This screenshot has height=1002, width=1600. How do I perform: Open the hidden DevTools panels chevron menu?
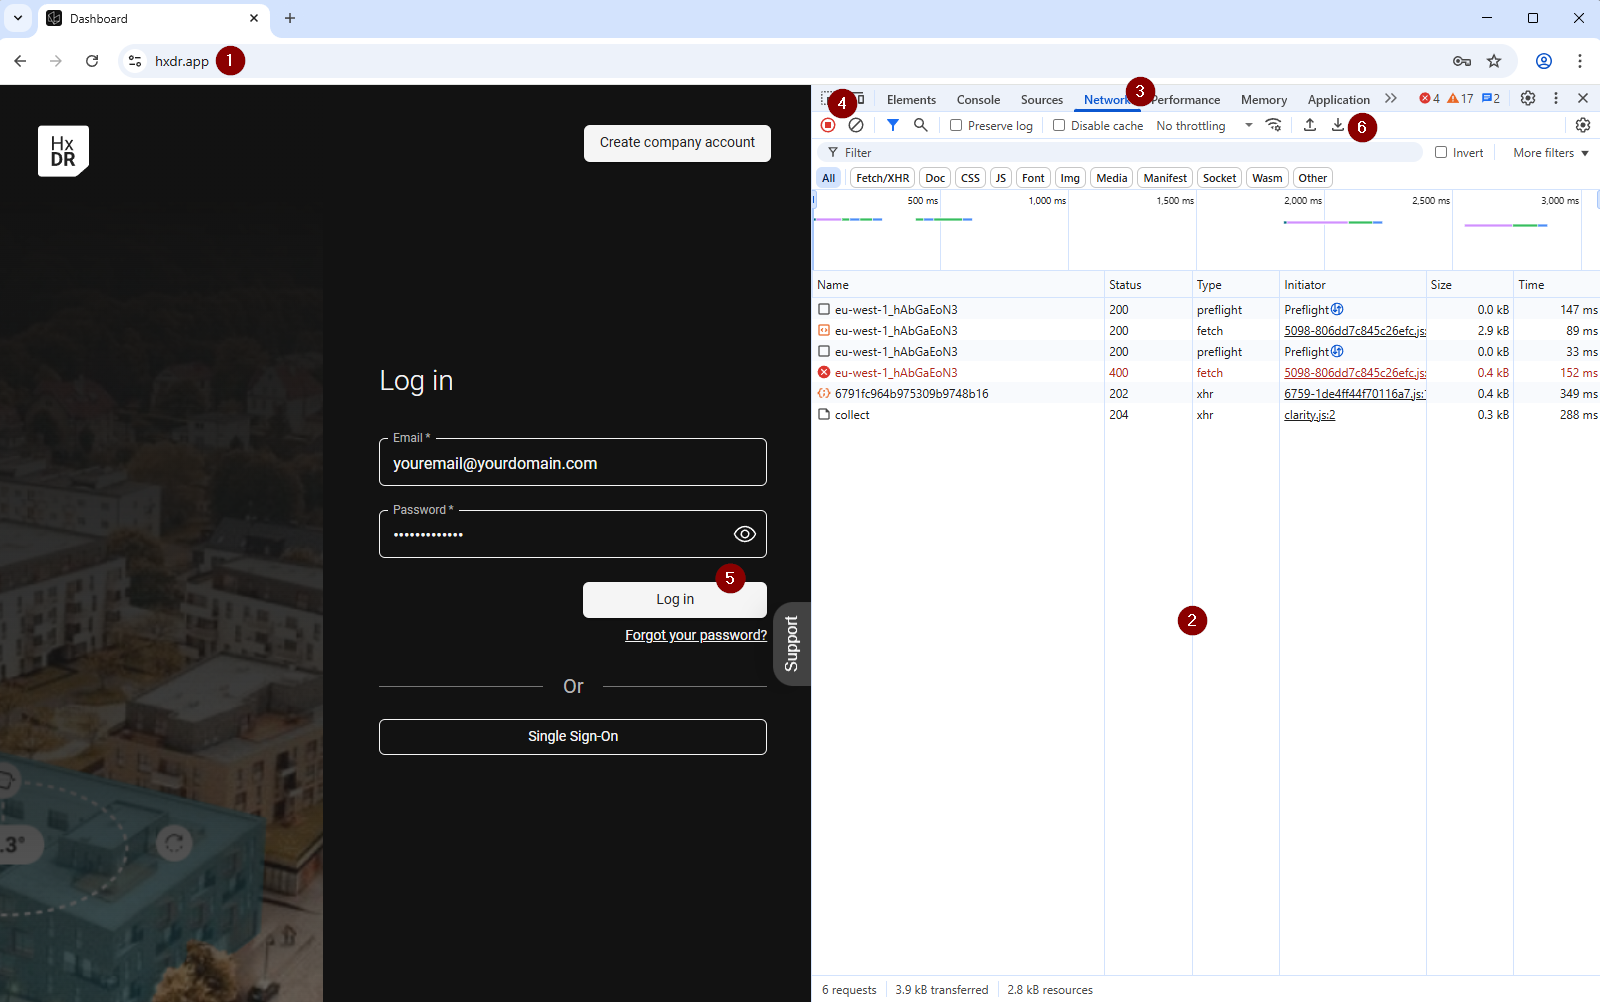click(1391, 98)
